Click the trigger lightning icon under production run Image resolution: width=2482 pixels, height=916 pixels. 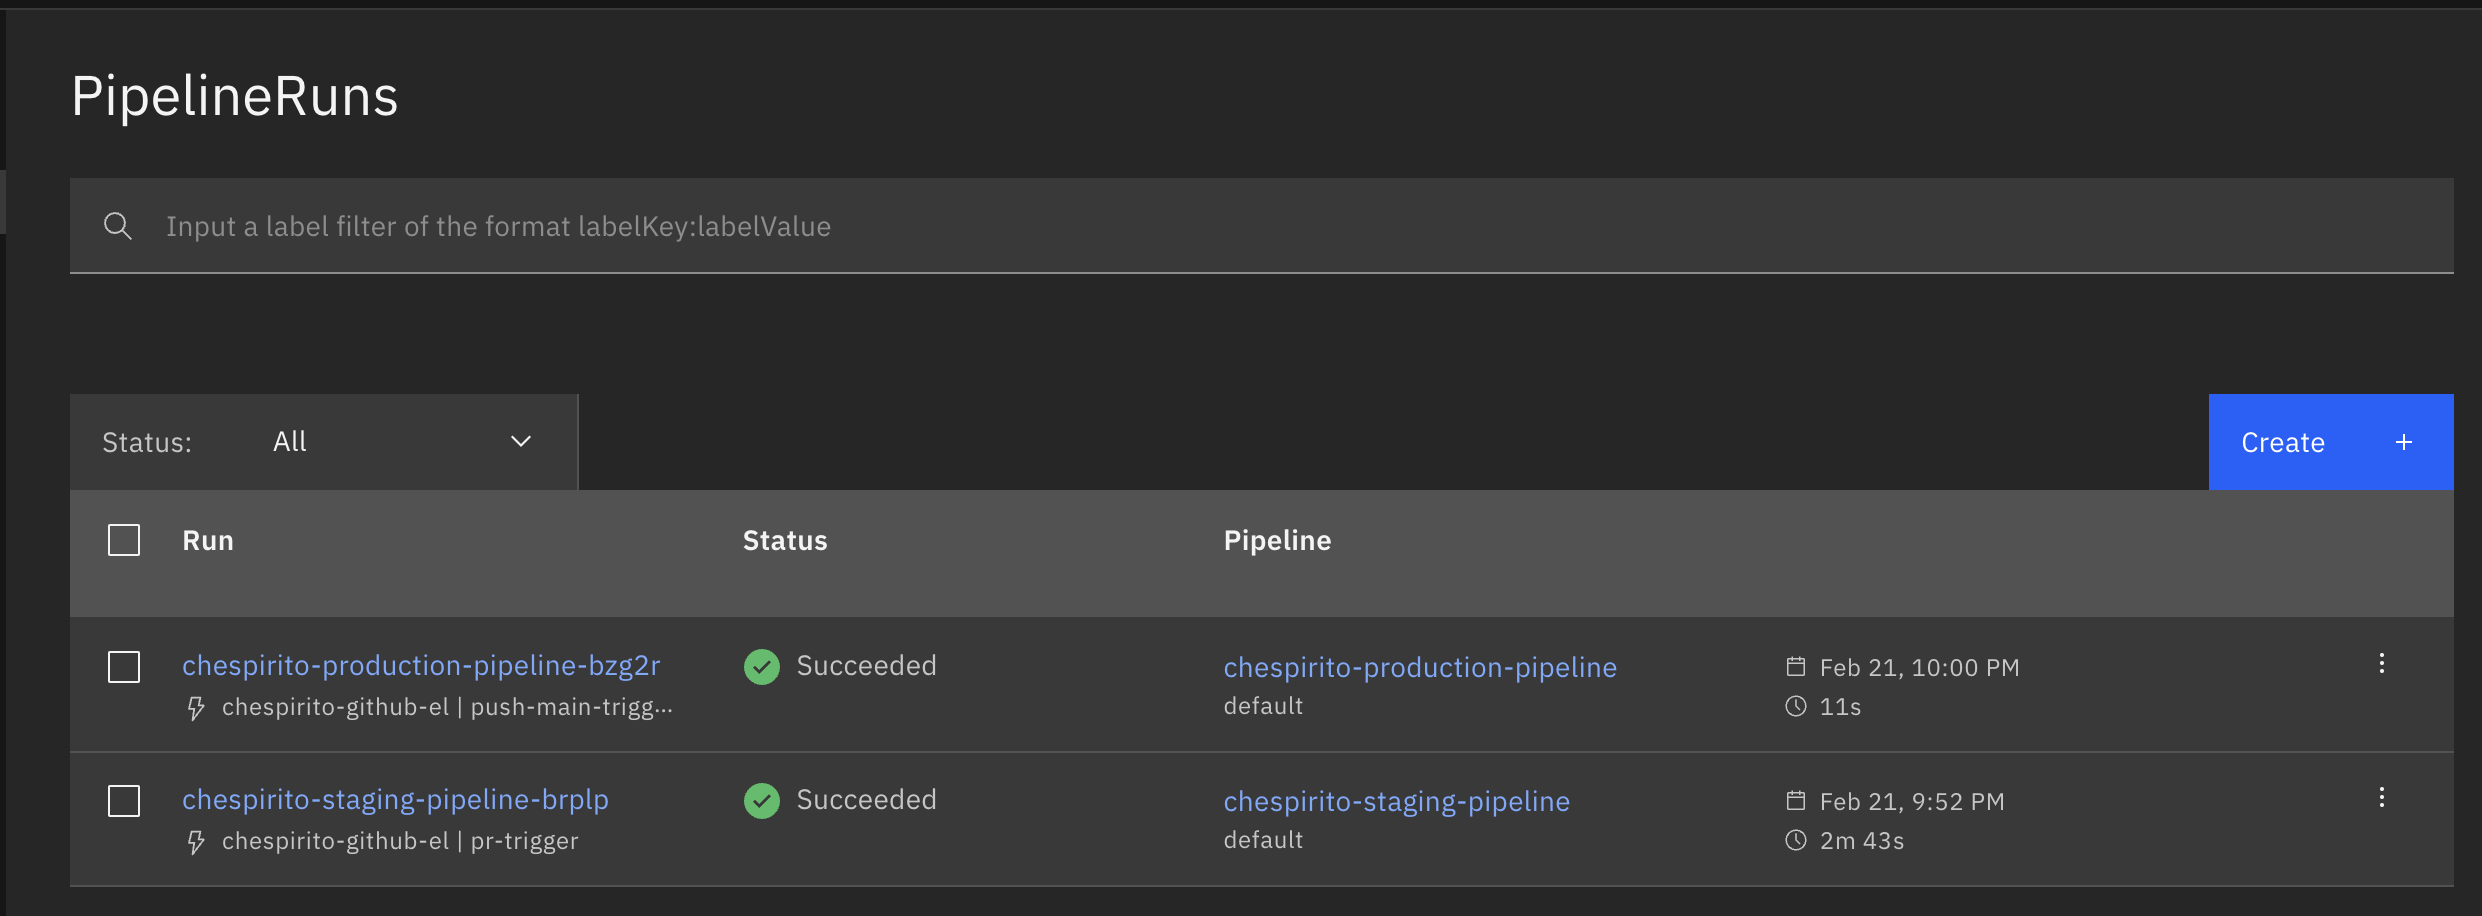click(196, 708)
